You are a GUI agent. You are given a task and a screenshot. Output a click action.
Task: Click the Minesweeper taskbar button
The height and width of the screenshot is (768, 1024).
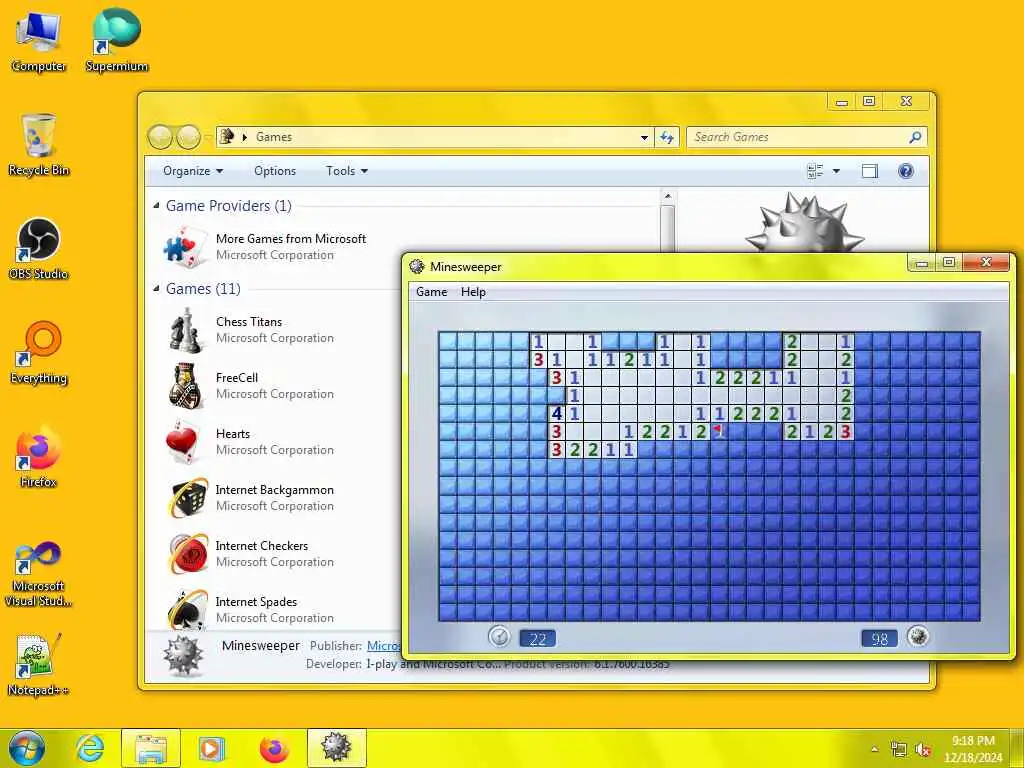click(x=336, y=748)
